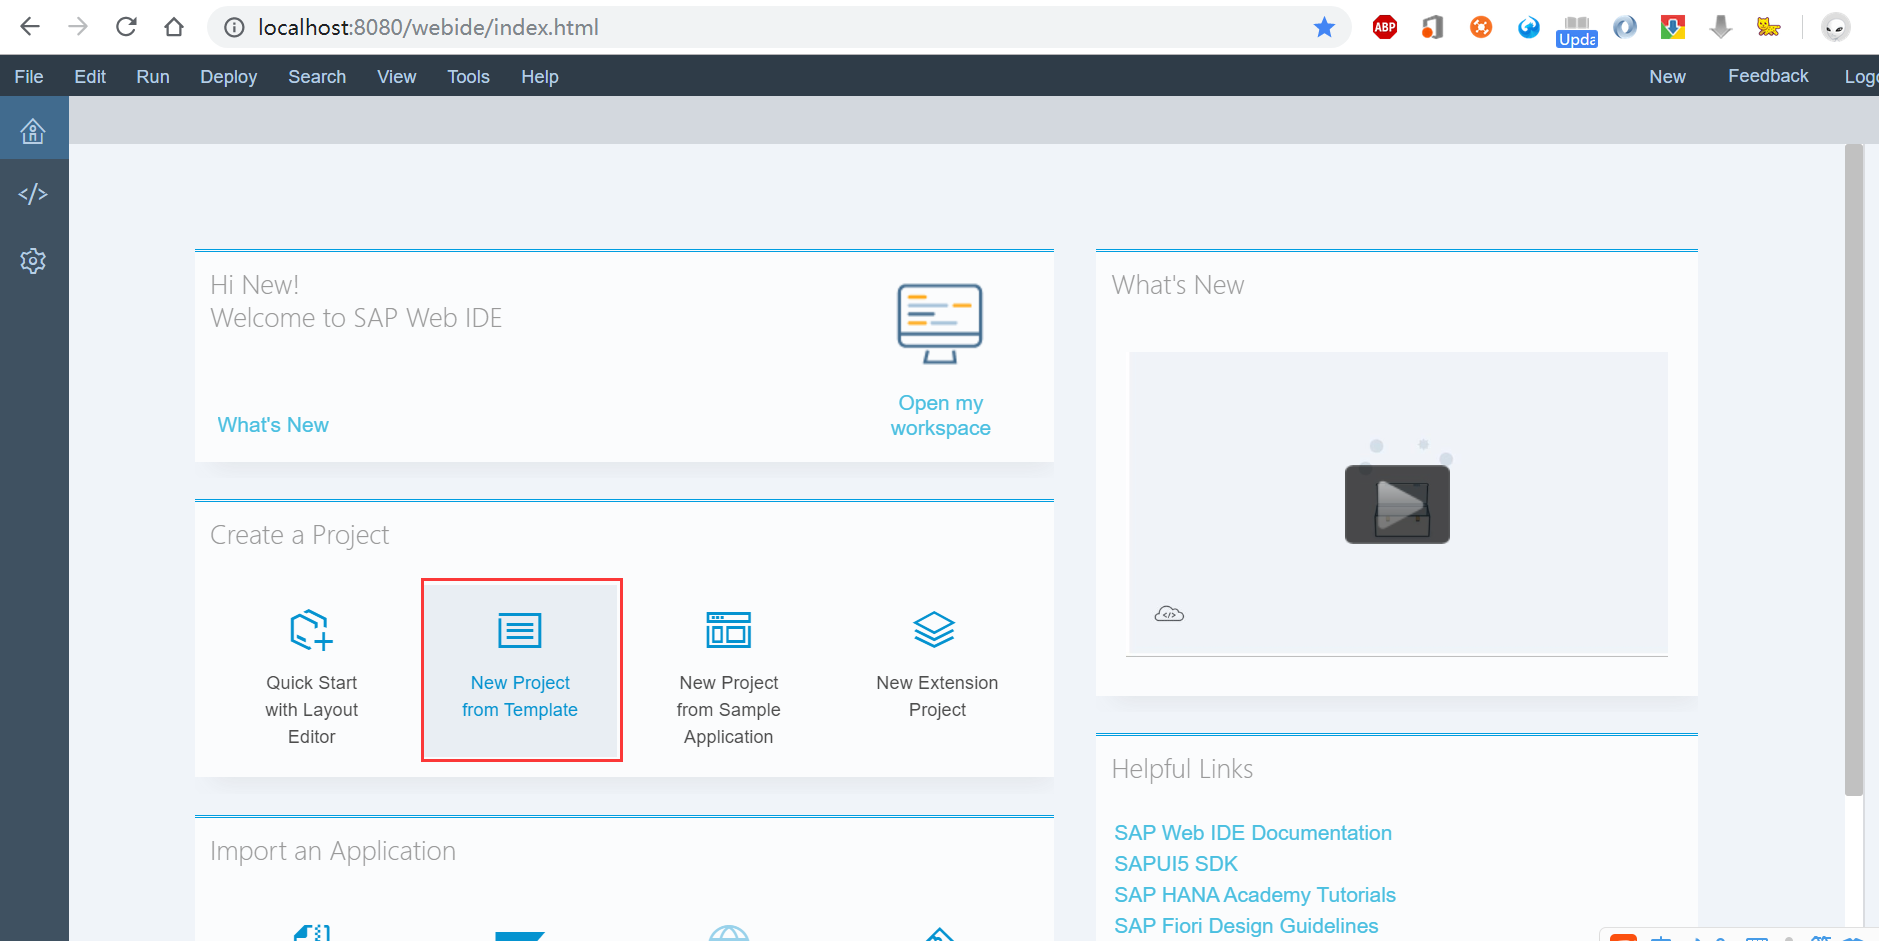This screenshot has width=1879, height=941.
Task: Click the cloud code icon under video
Action: [1169, 614]
